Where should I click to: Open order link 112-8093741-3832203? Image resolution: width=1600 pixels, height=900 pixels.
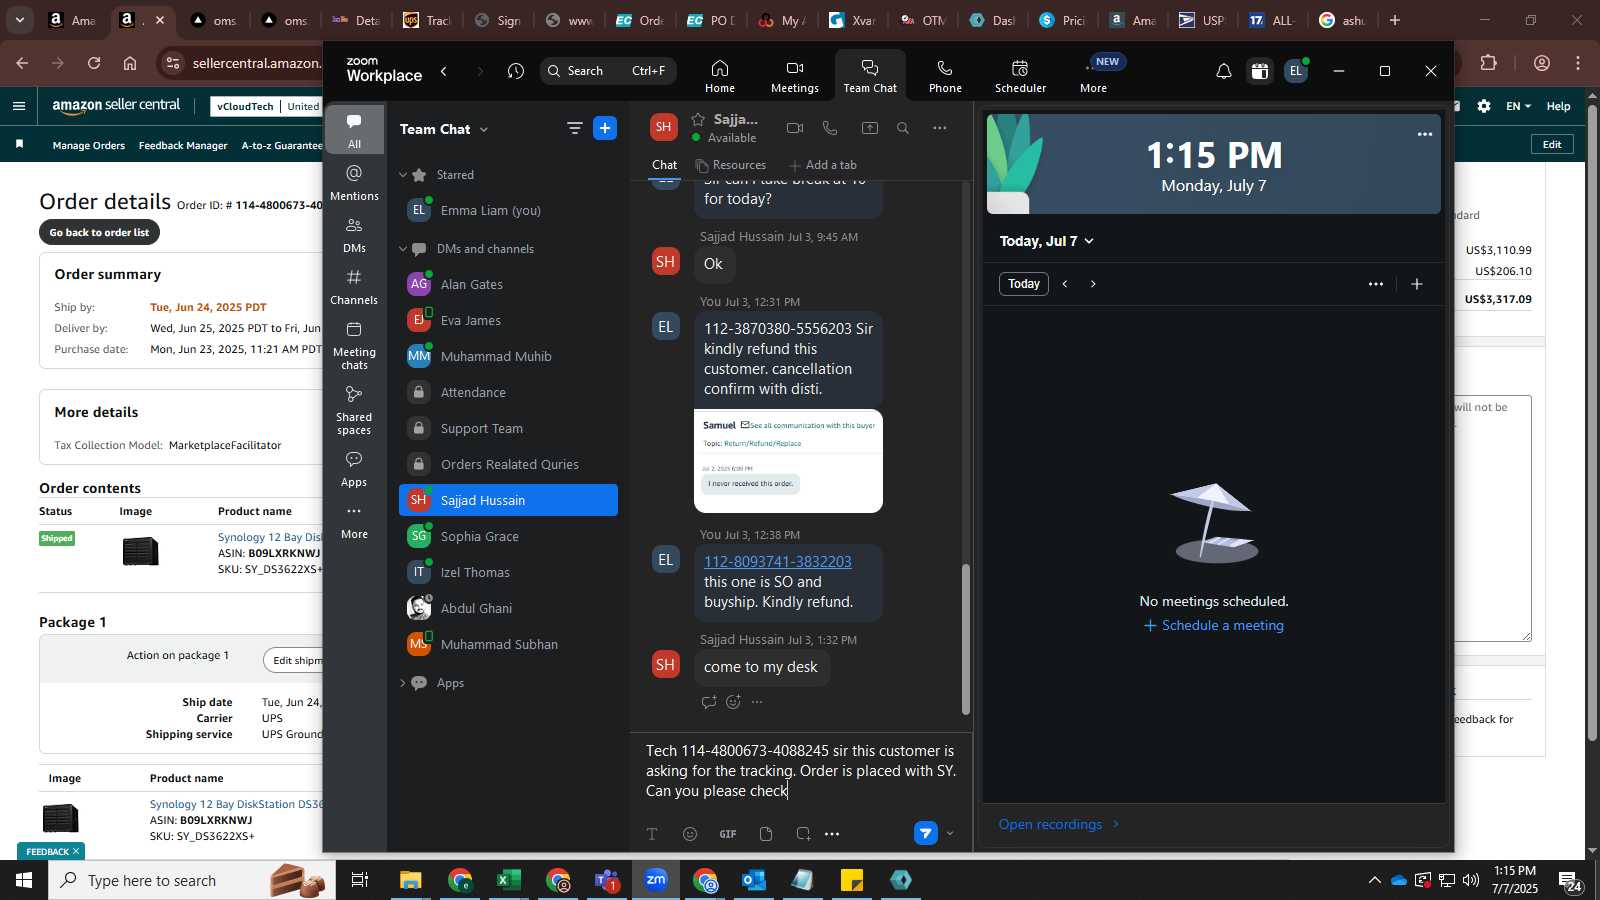click(x=778, y=562)
